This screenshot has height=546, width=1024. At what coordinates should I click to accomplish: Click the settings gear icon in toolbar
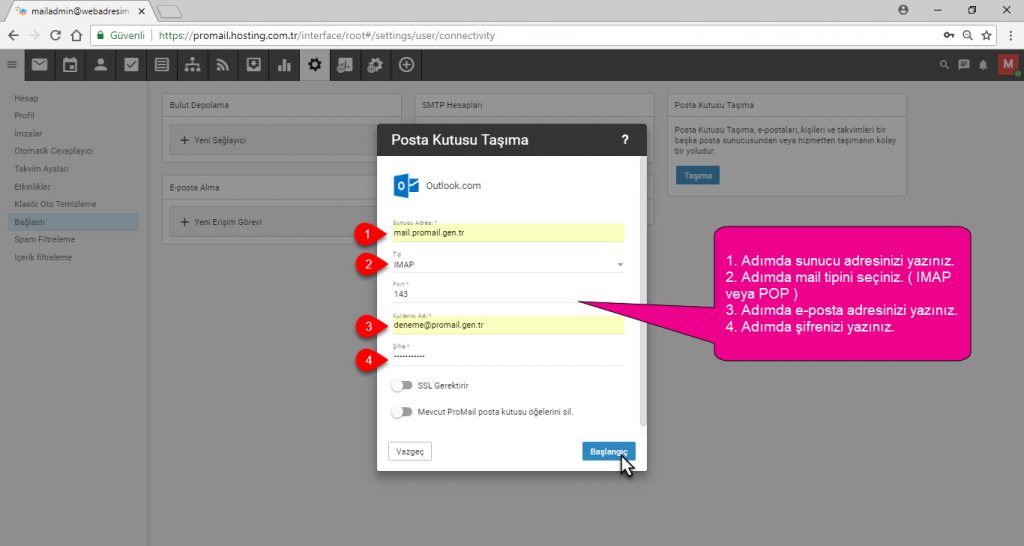point(315,65)
